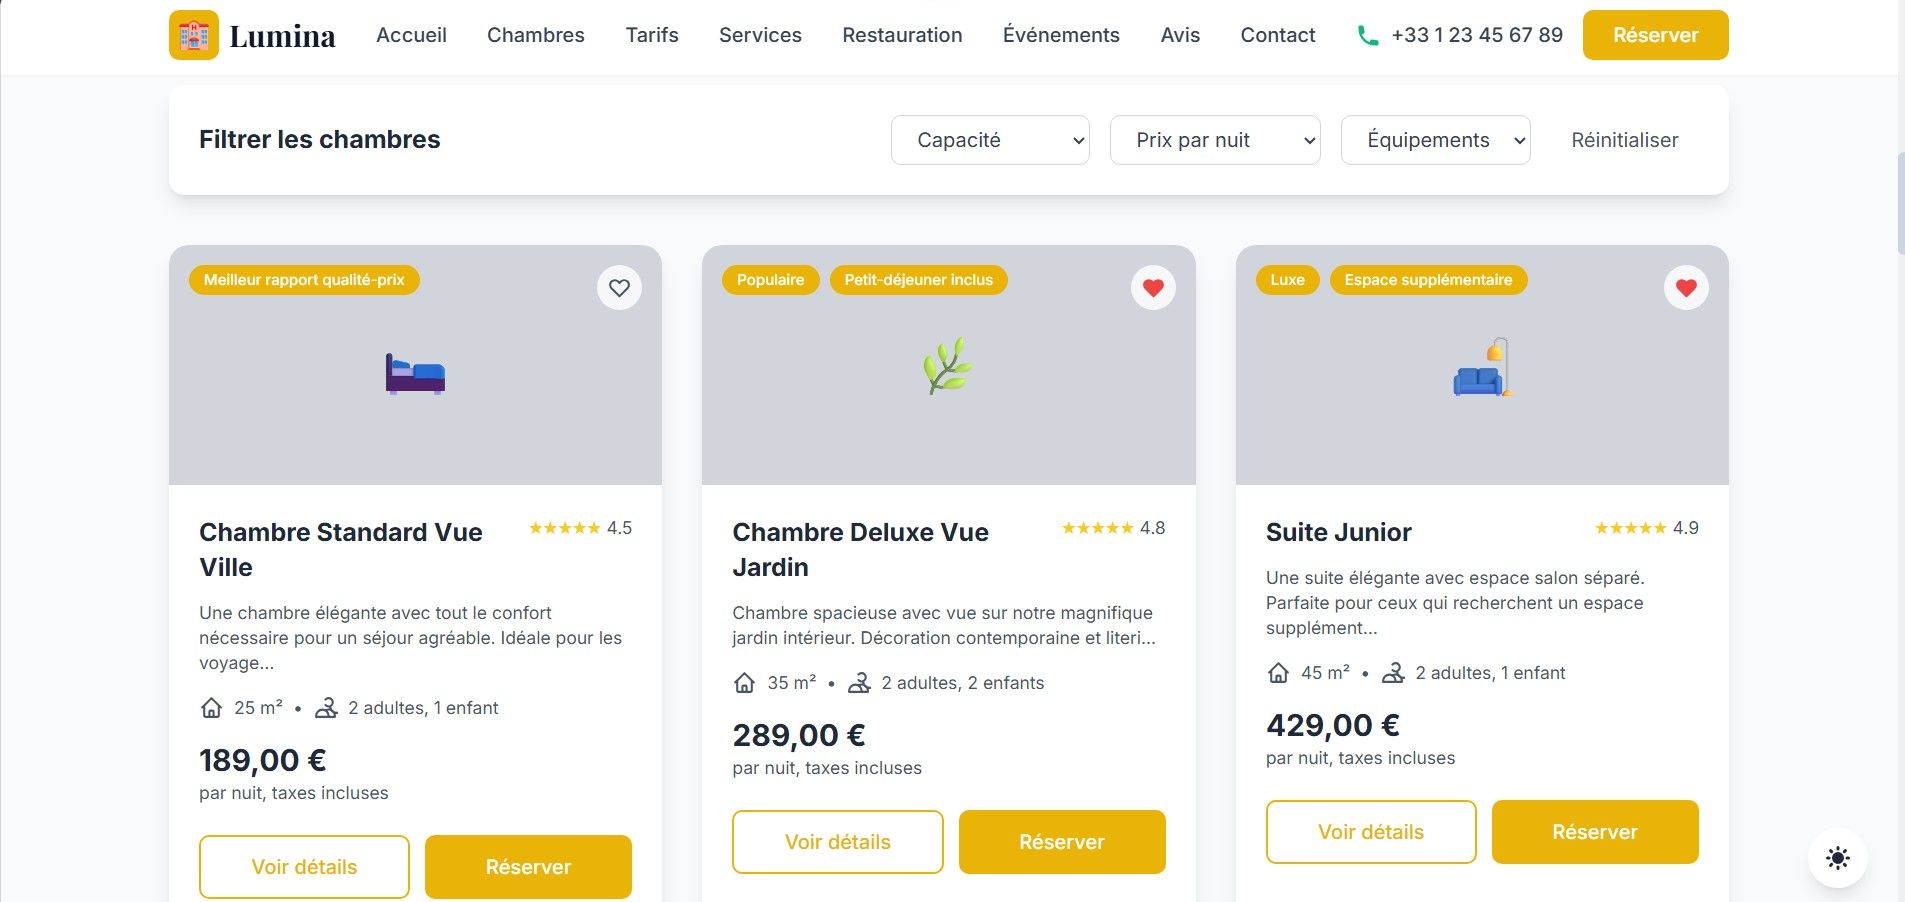Viewport: 1905px width, 902px height.
Task: Open the Capacité filter dropdown
Action: pyautogui.click(x=990, y=140)
